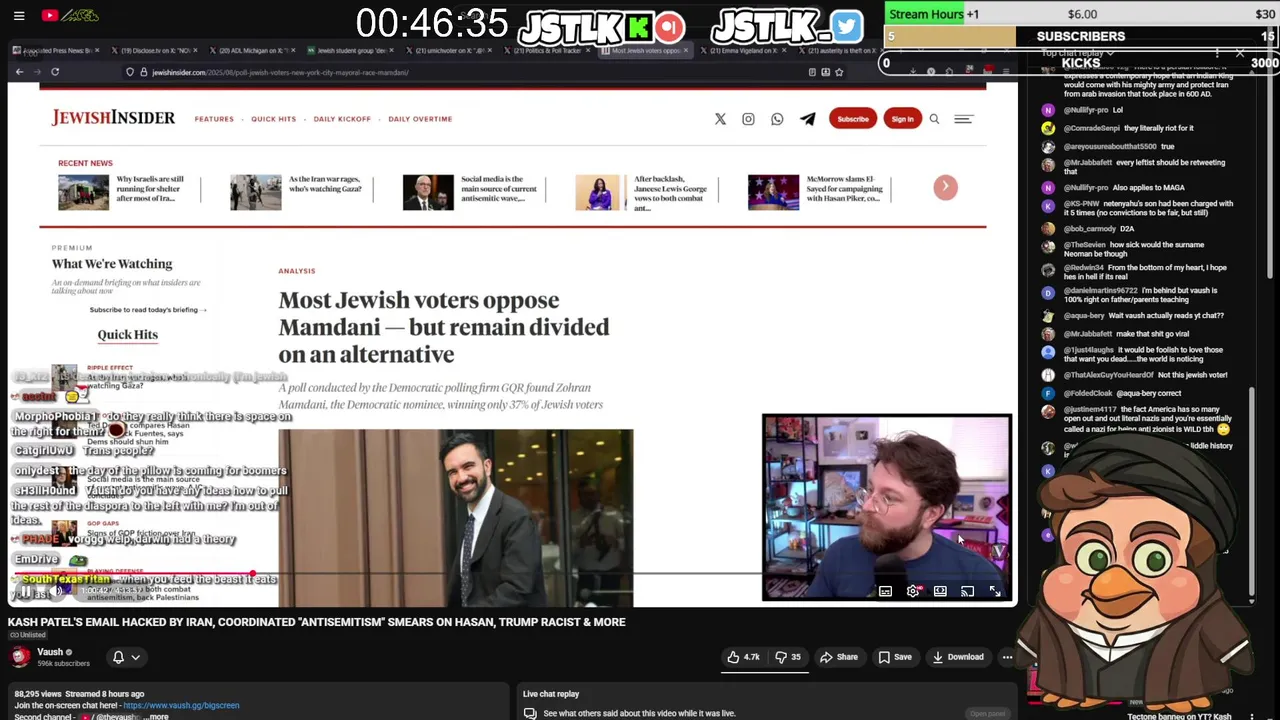Open chat options three-dot menu
The width and height of the screenshot is (1280, 720).
(x=1217, y=52)
